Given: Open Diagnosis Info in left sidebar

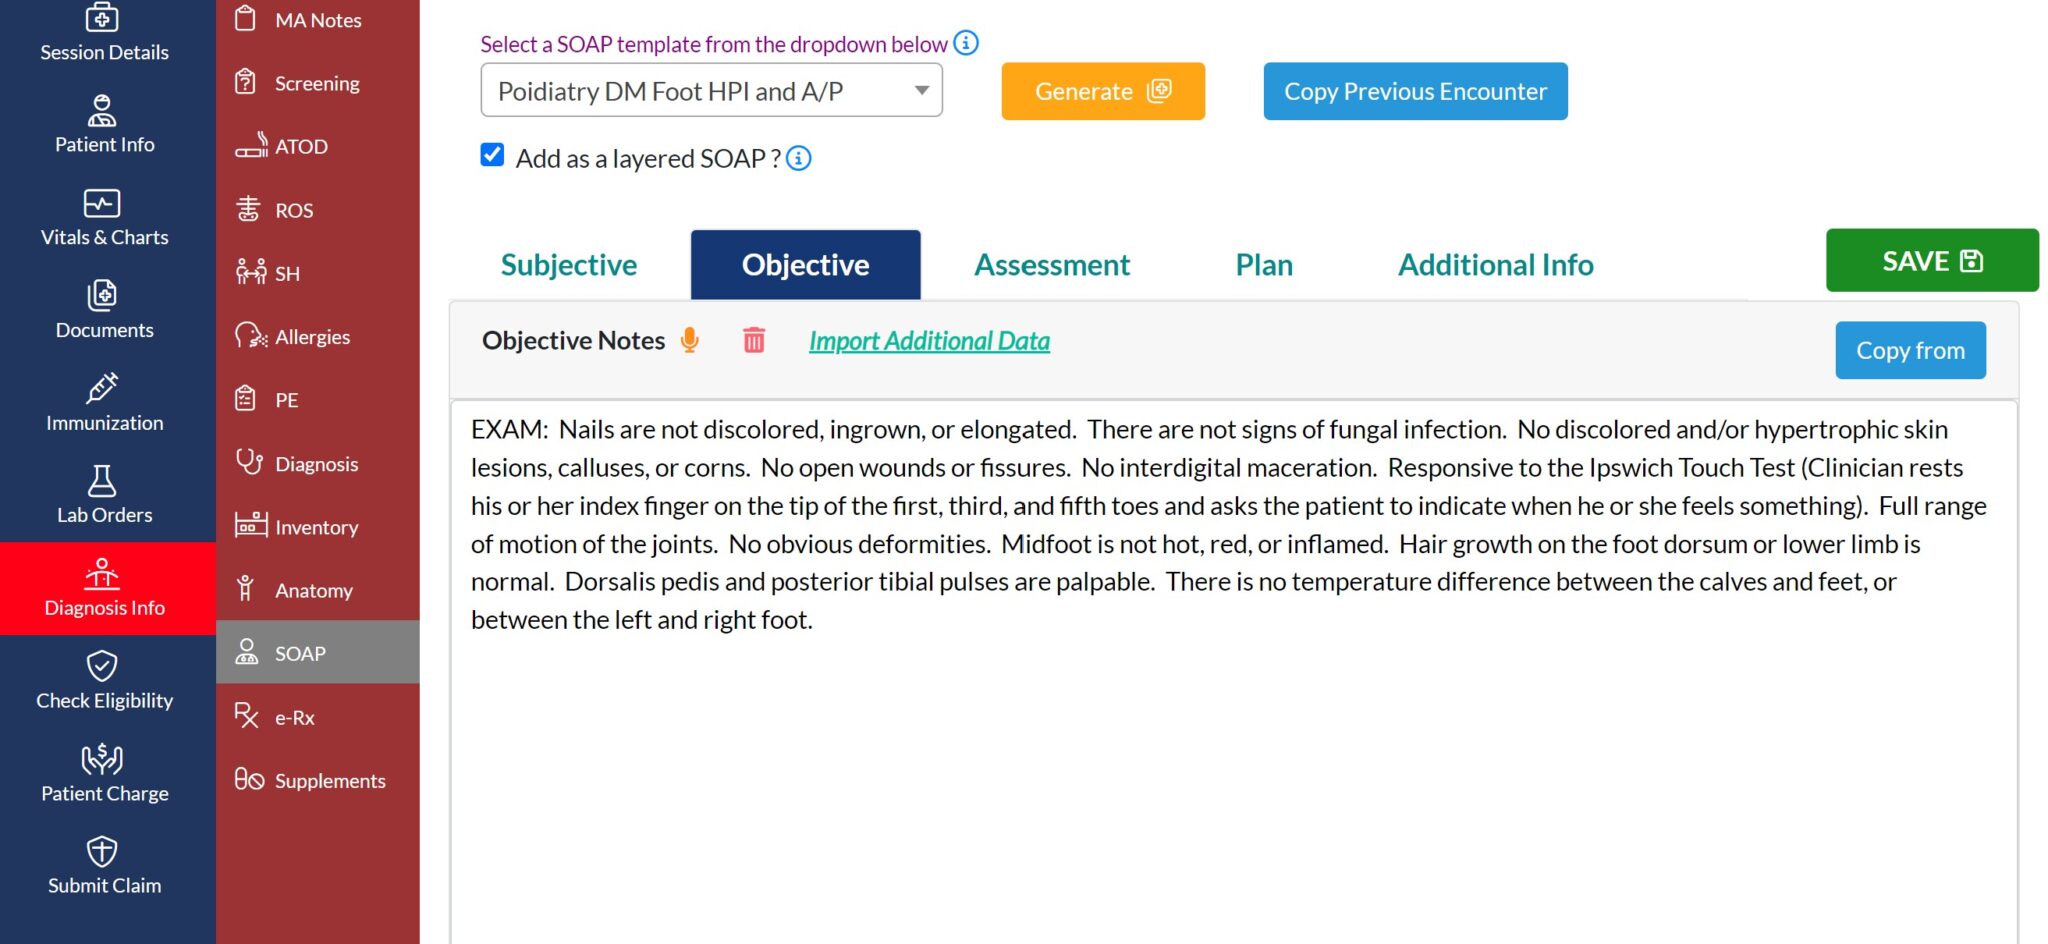Looking at the screenshot, I should 108,589.
